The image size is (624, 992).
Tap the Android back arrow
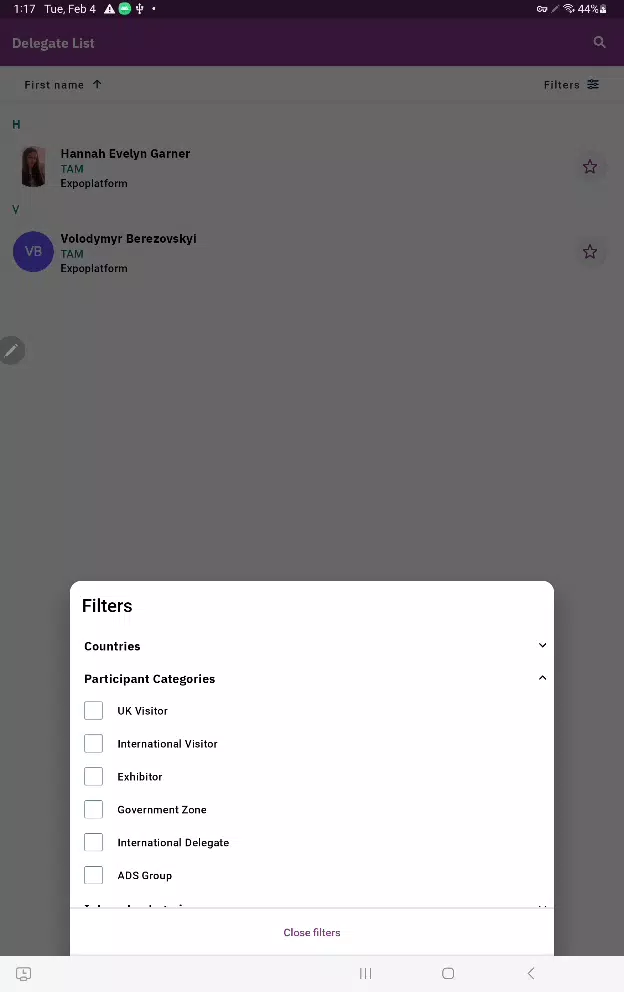click(531, 973)
